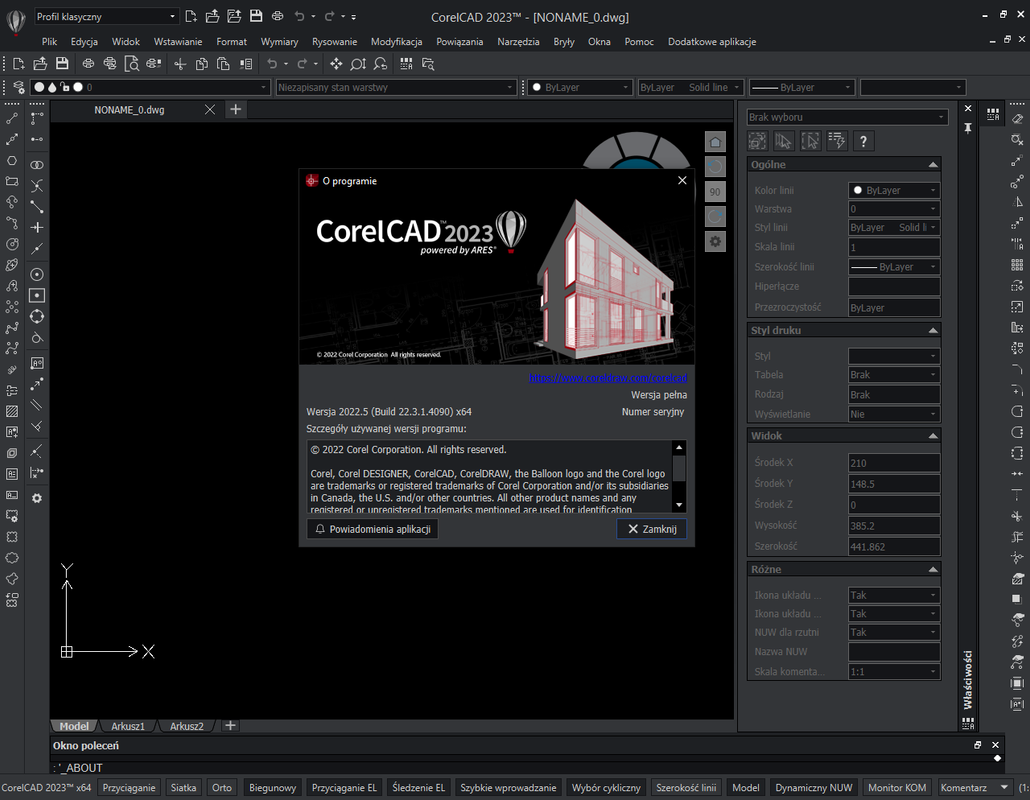The image size is (1030, 800).
Task: Click the Zamknij button in About dialog
Action: tap(652, 529)
